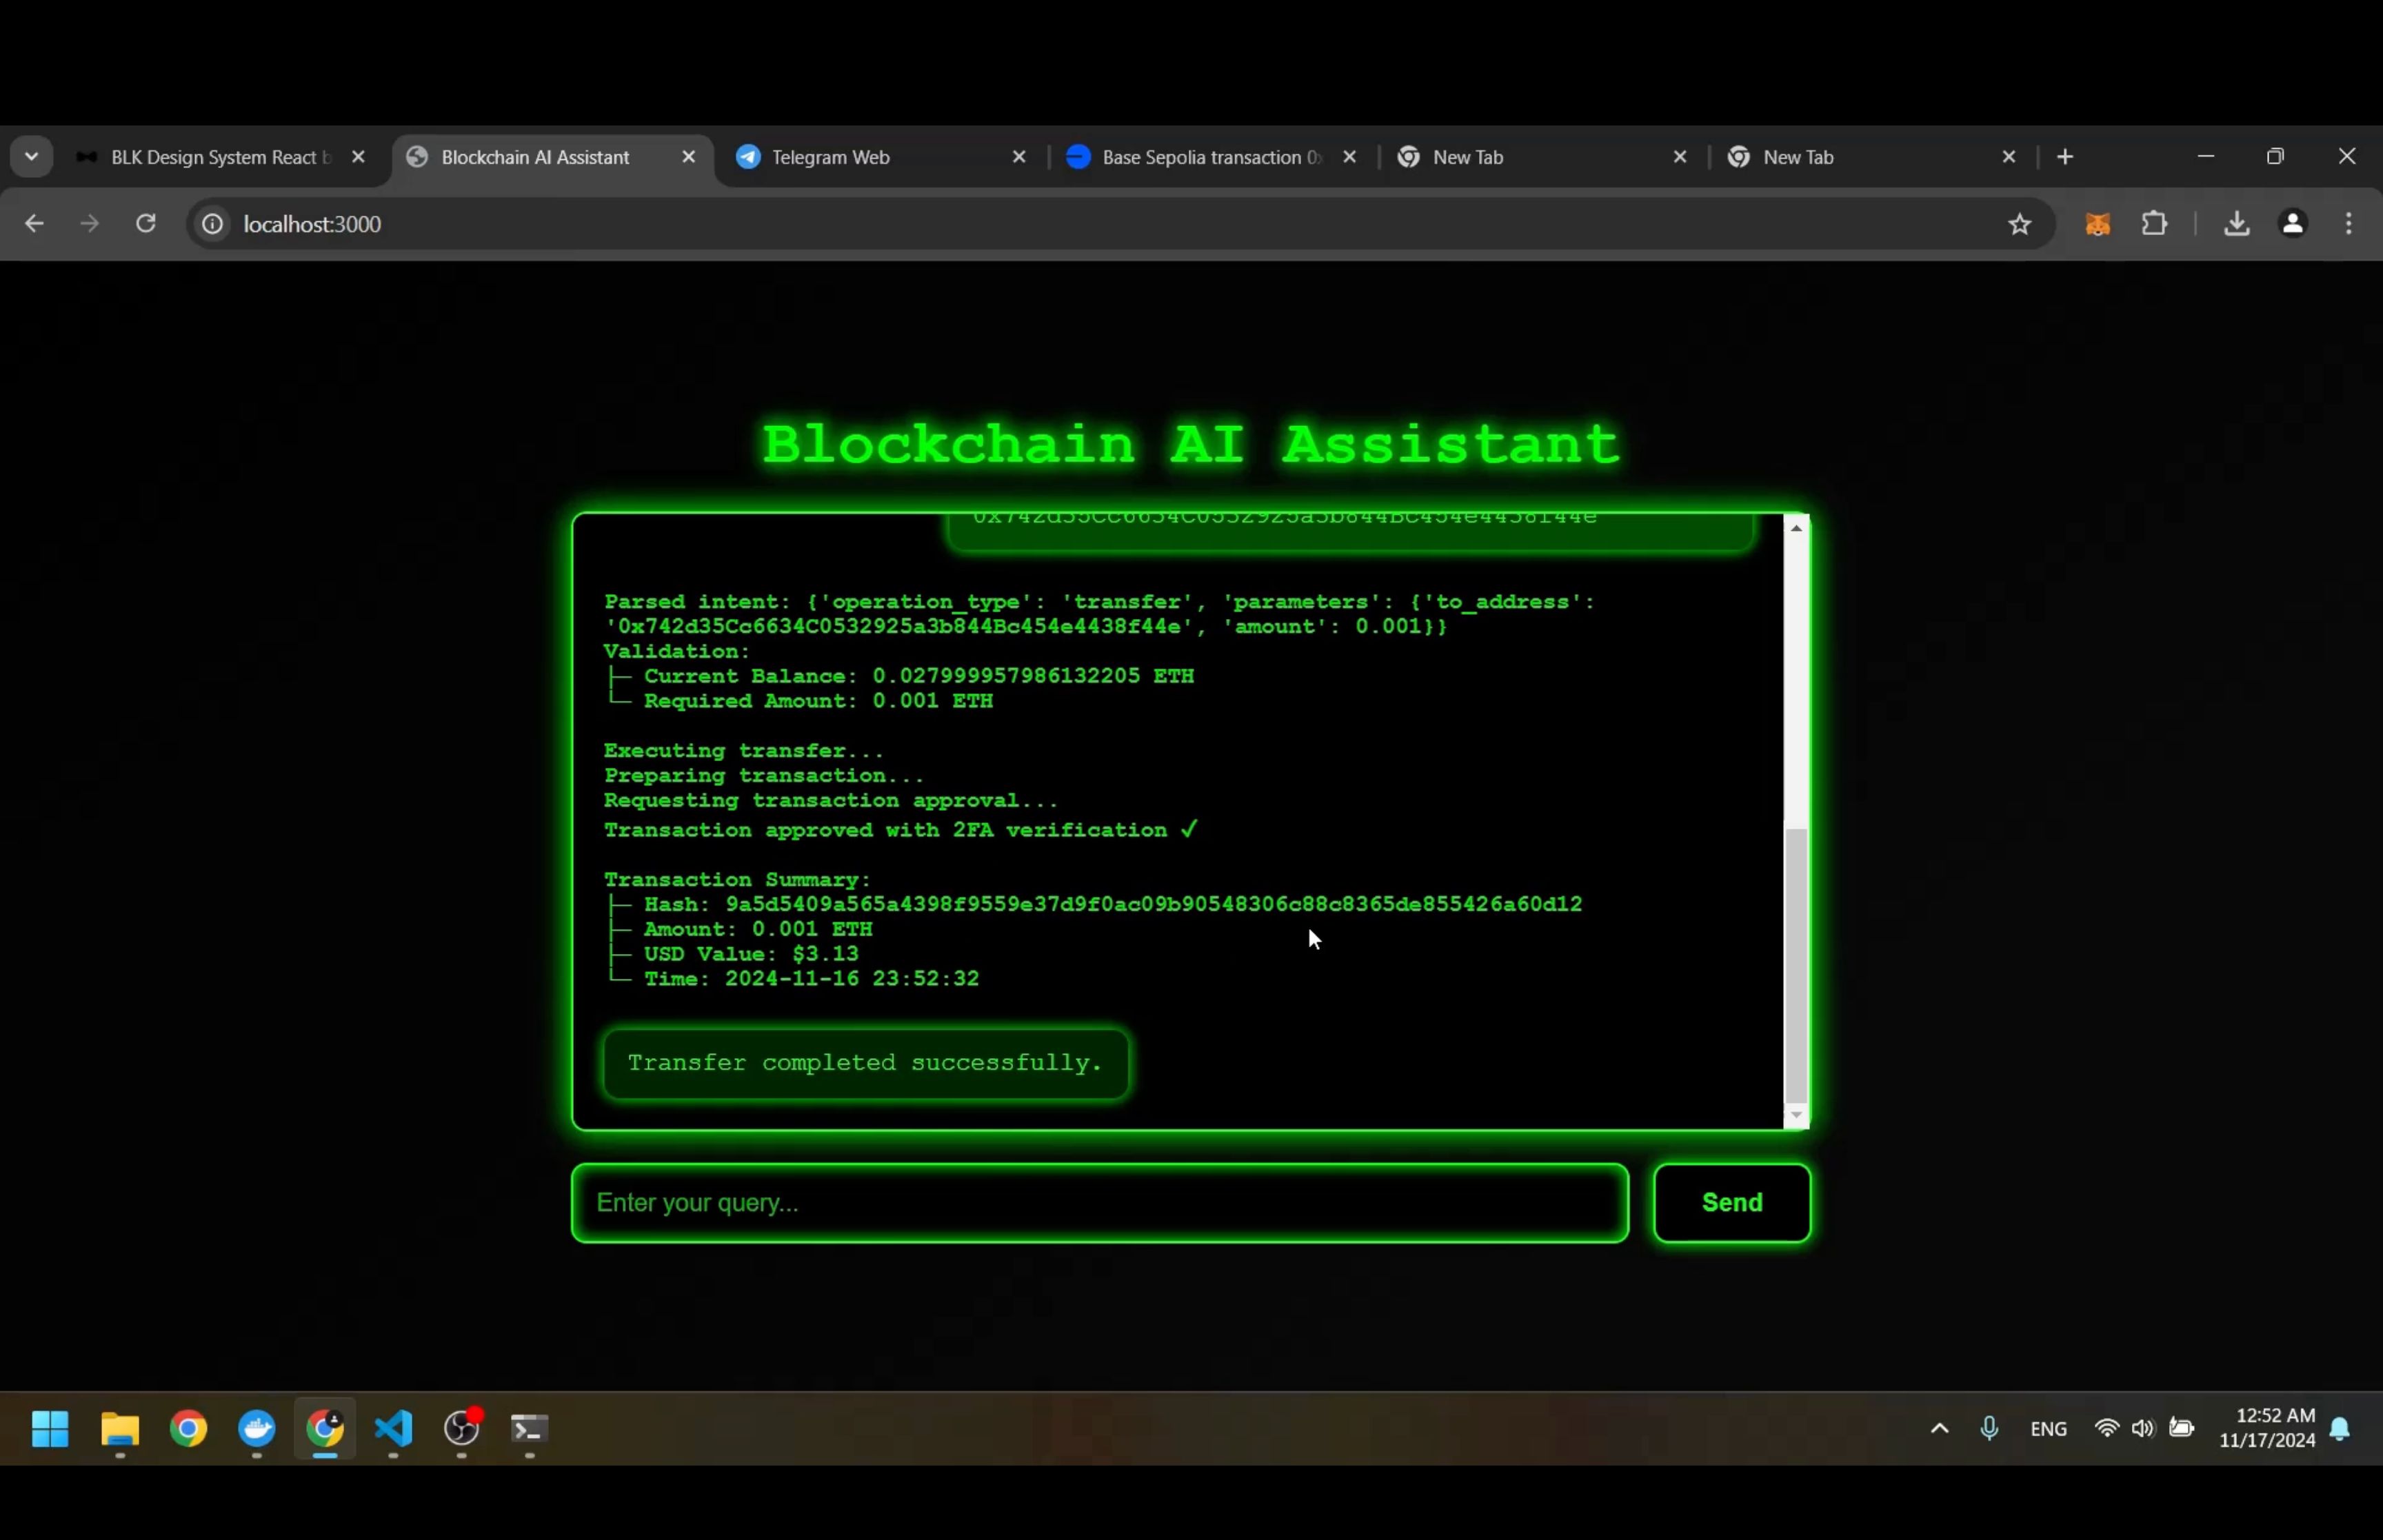The height and width of the screenshot is (1540, 2383).
Task: Close the Base Sepolia transaction tab
Action: point(1349,157)
